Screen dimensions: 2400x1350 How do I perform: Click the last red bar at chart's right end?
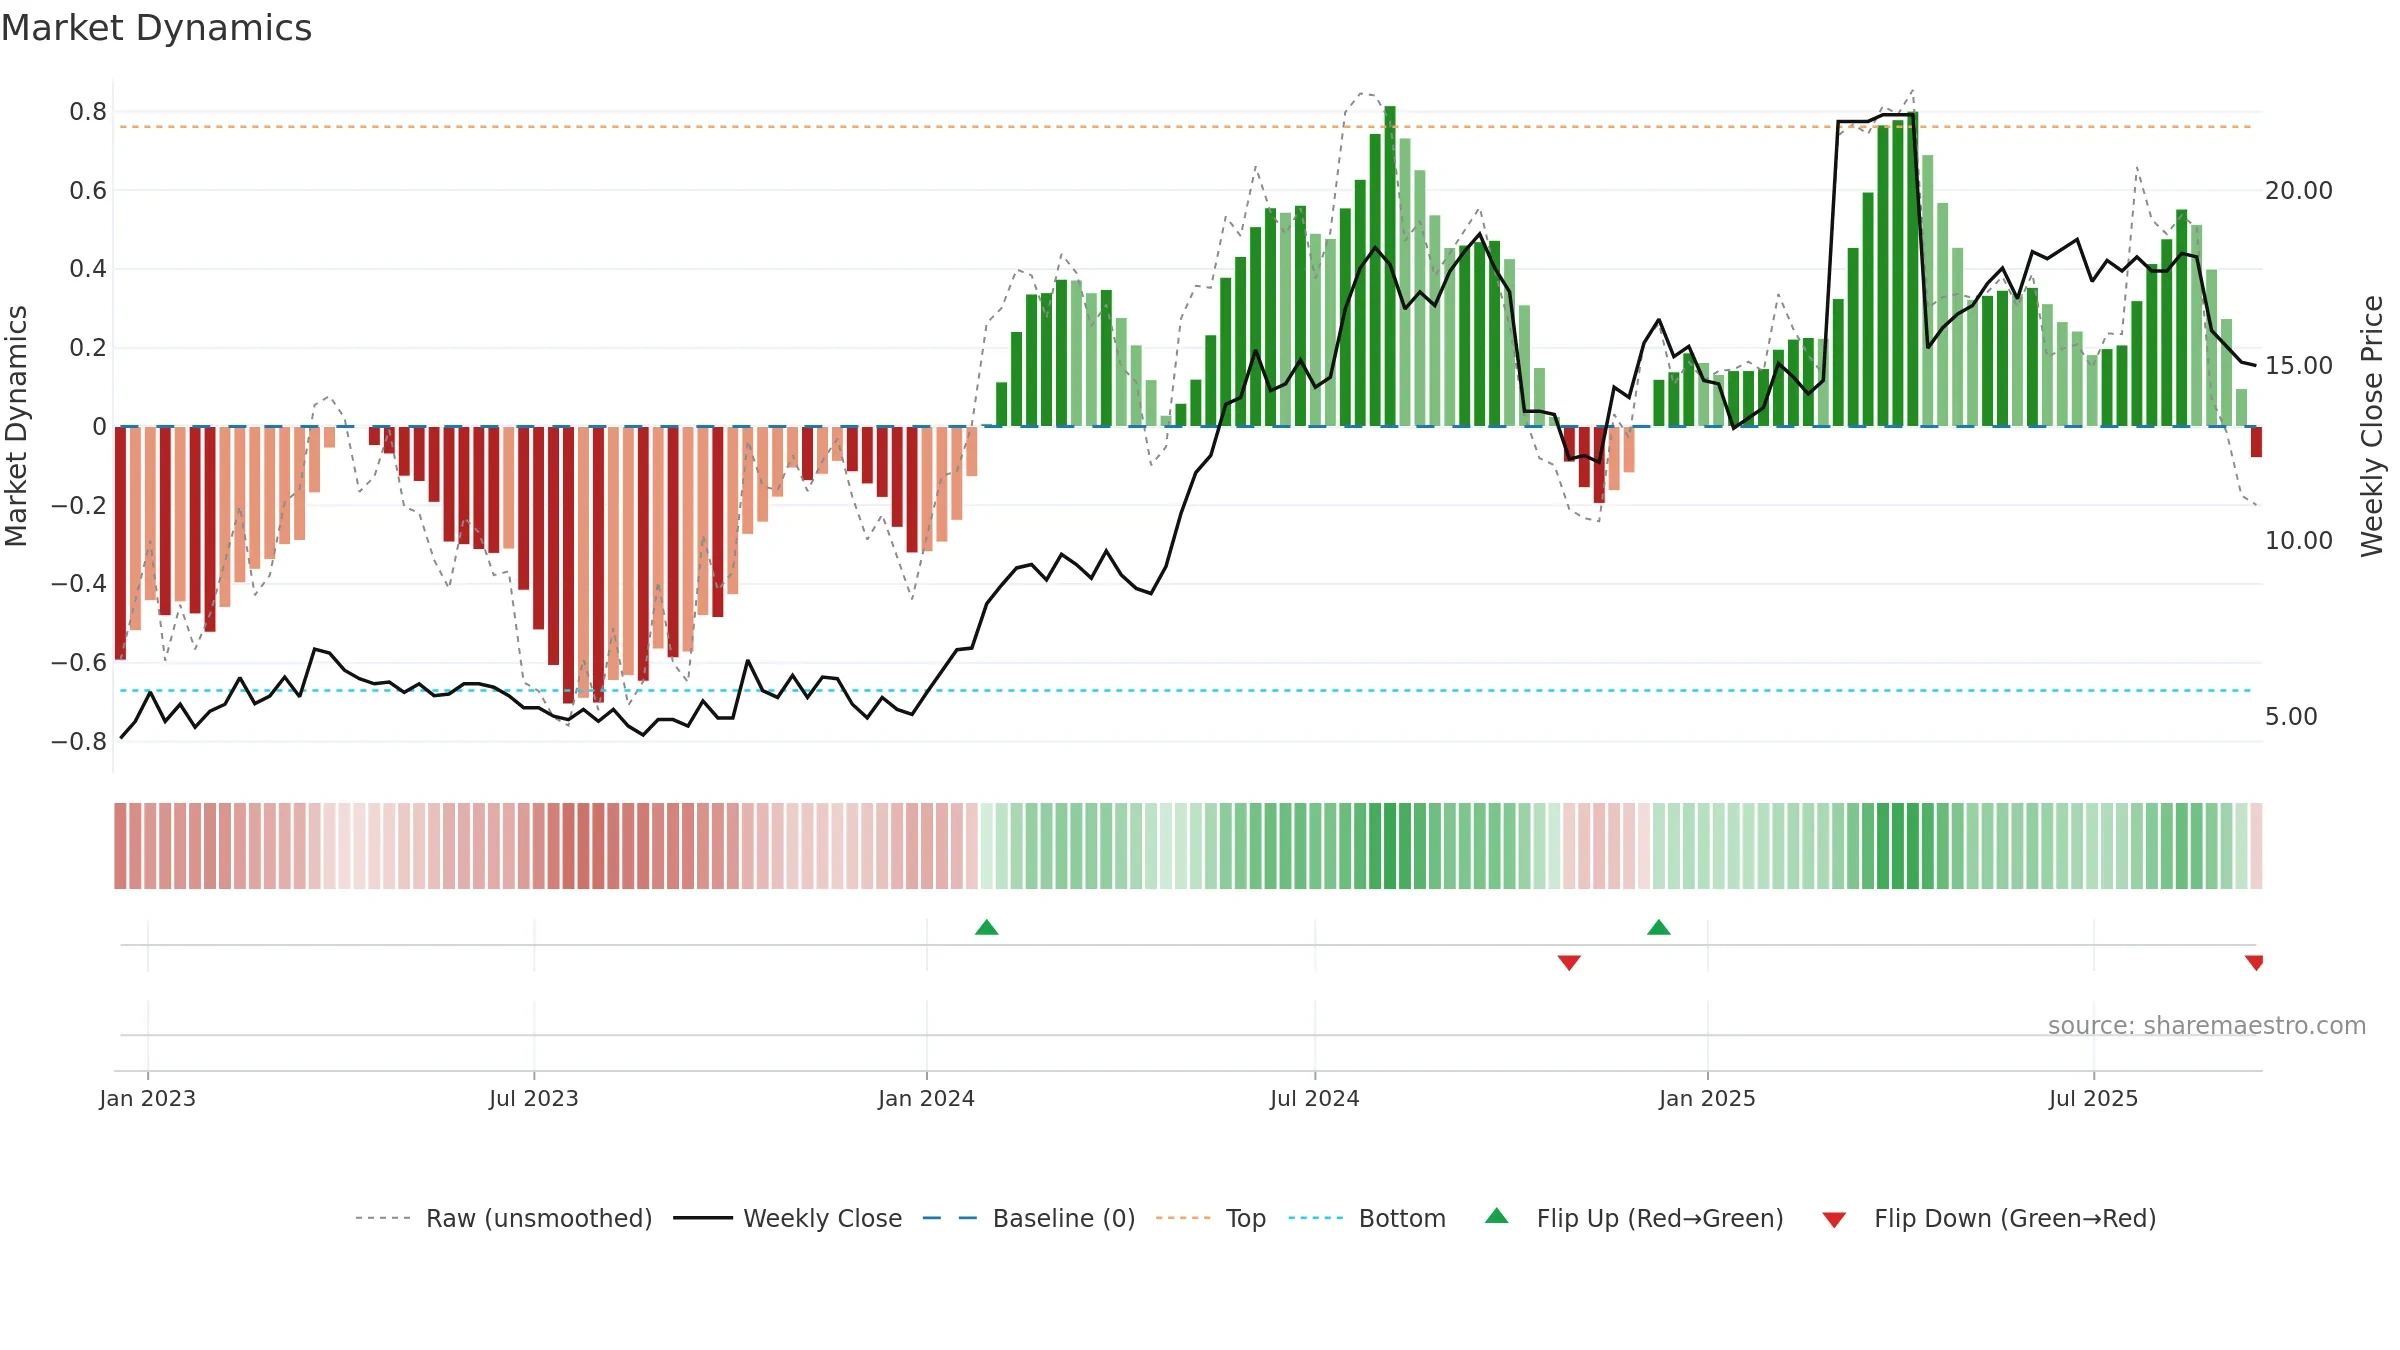tap(2256, 442)
